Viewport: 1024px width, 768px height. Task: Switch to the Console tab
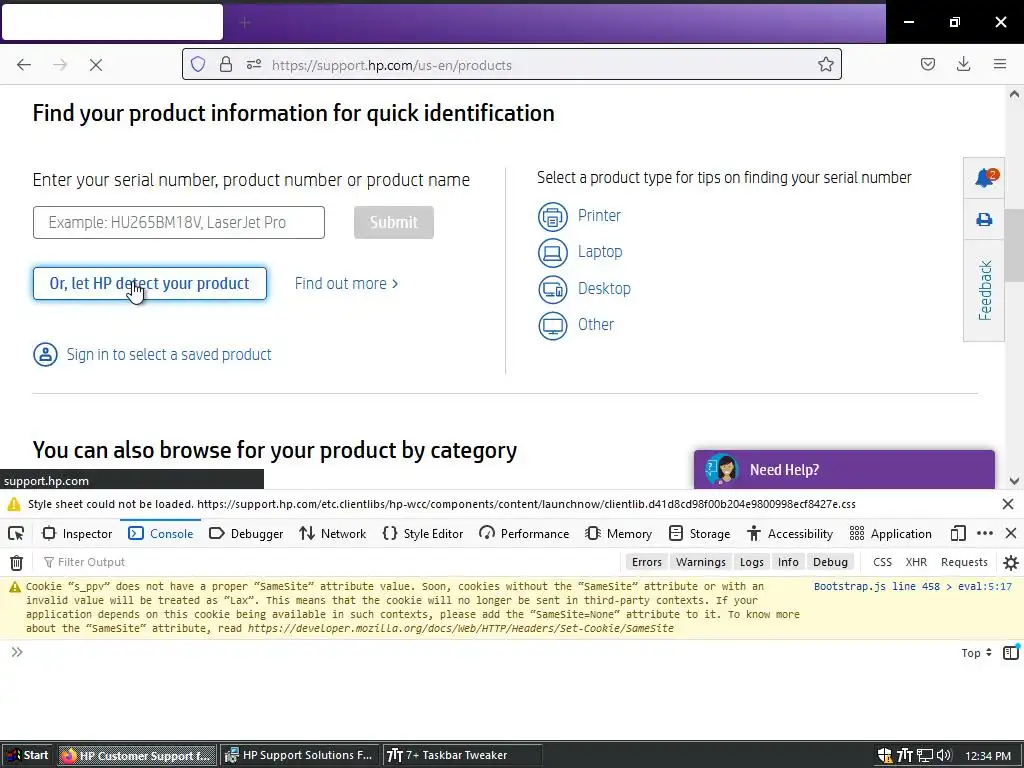161,534
